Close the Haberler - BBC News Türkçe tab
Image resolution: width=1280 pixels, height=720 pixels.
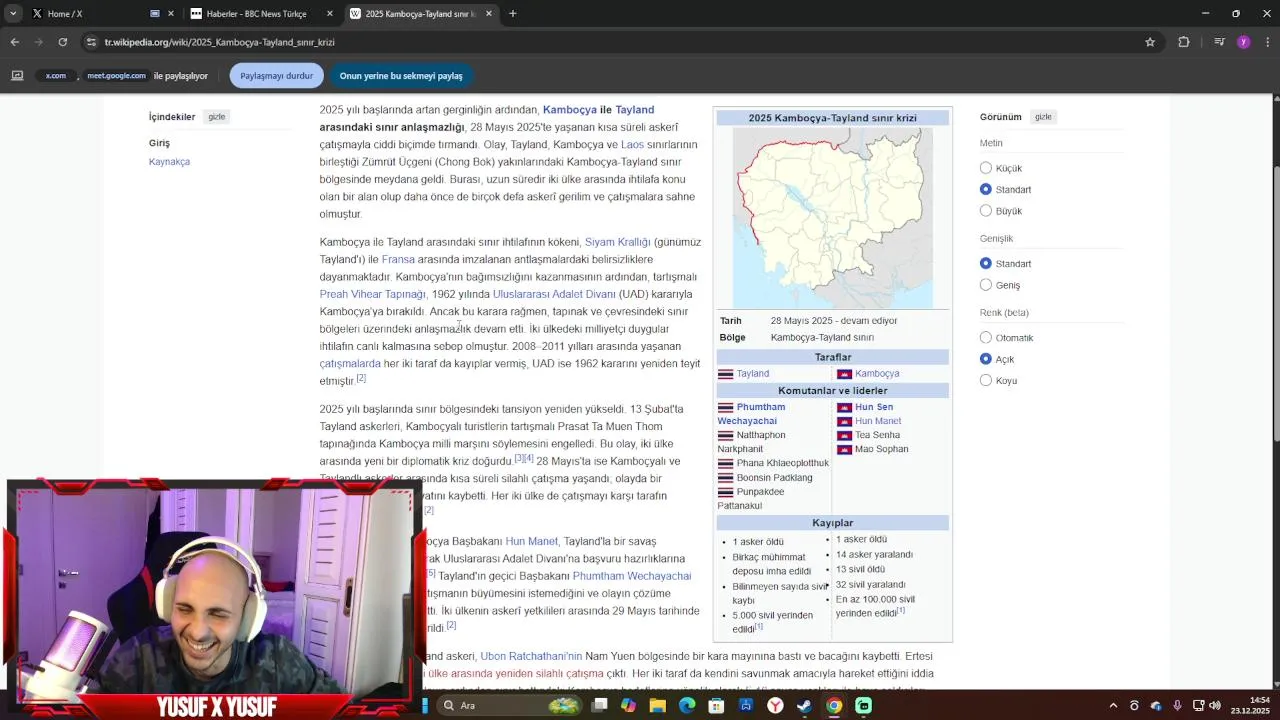pos(330,14)
